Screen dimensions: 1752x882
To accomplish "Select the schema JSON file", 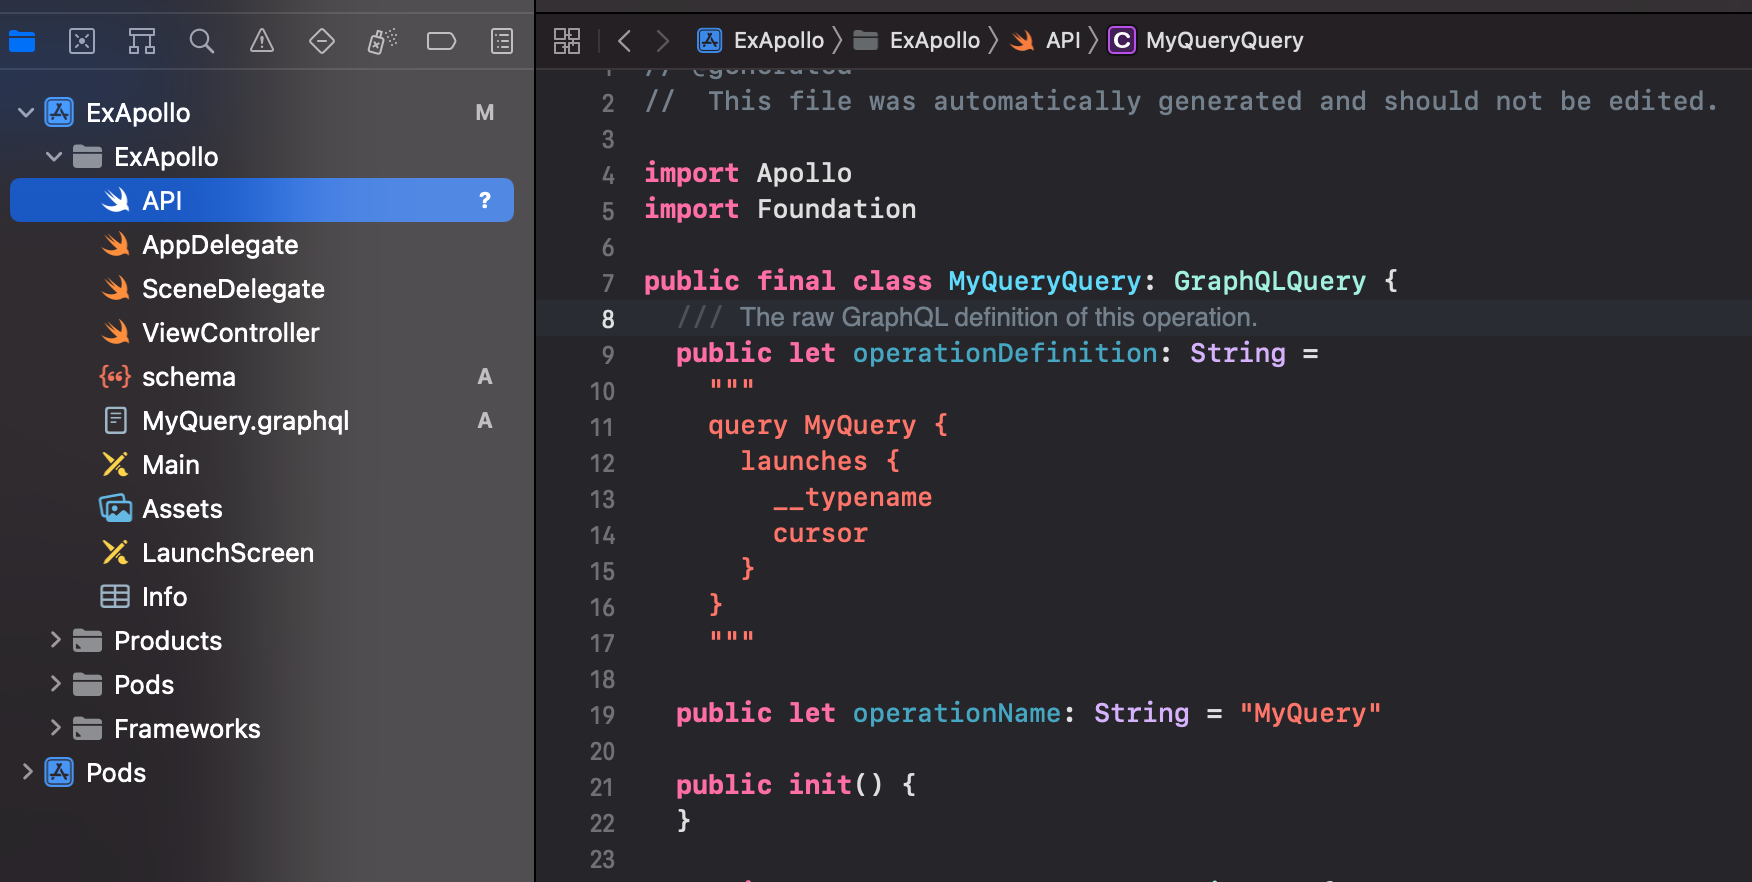I will [x=262, y=377].
